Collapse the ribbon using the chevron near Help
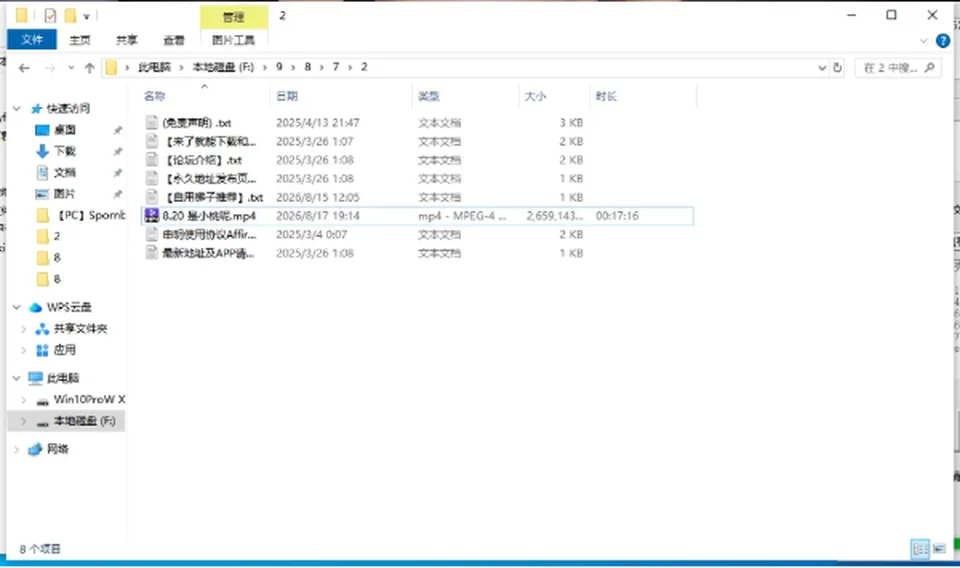Viewport: 960px width, 568px height. [x=923, y=41]
